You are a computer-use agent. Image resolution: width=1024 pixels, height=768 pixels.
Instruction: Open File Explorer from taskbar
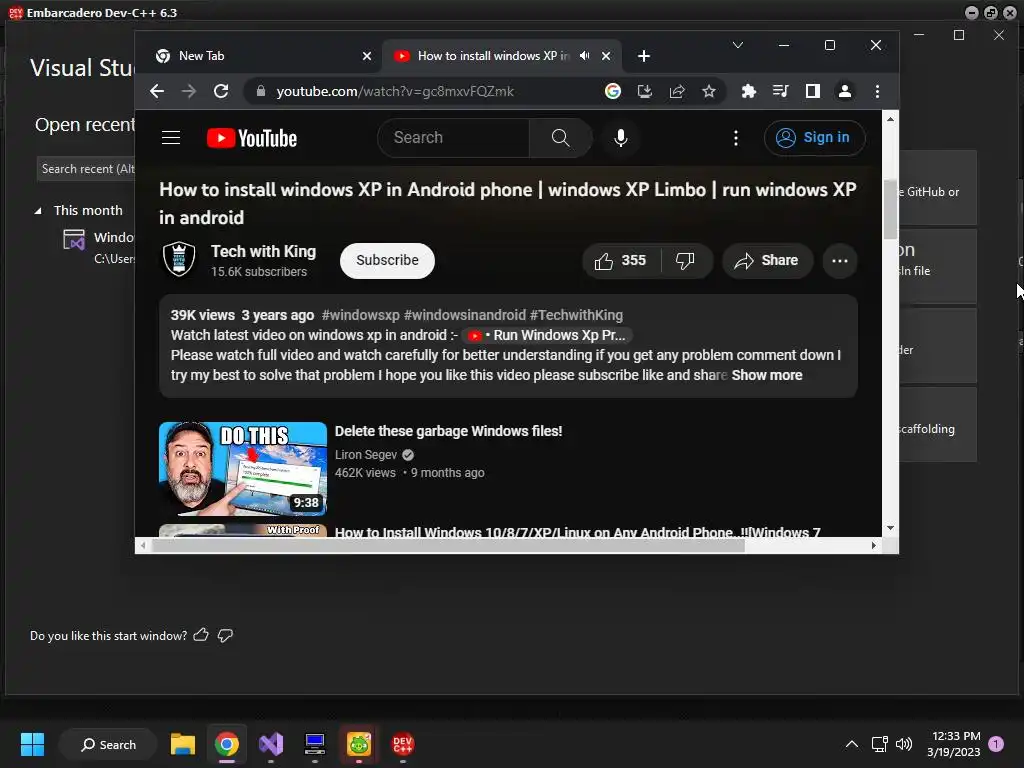(183, 744)
